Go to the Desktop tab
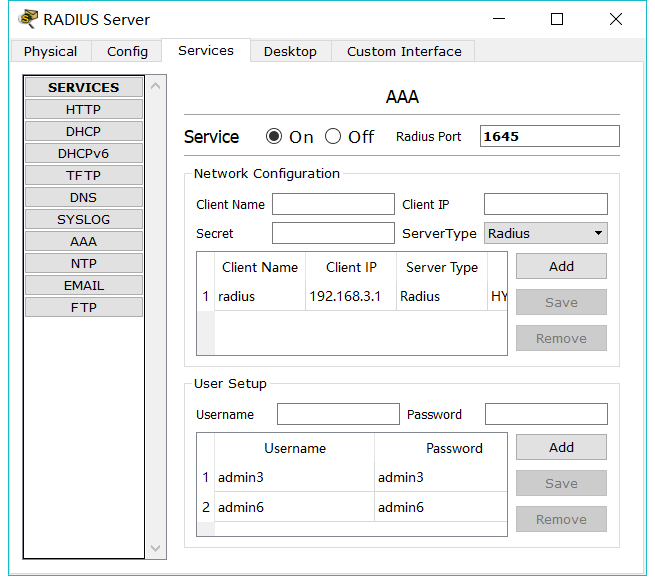 [290, 51]
